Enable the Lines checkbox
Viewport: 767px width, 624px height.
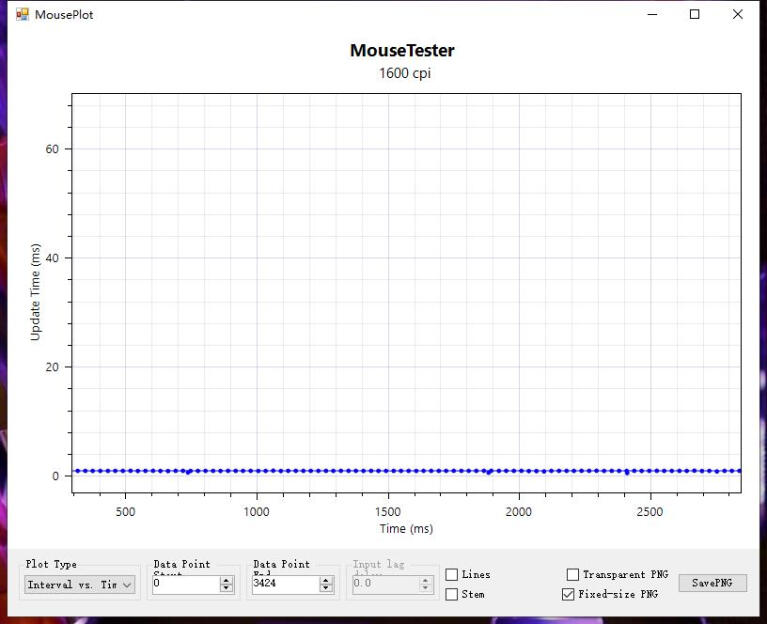coord(451,574)
